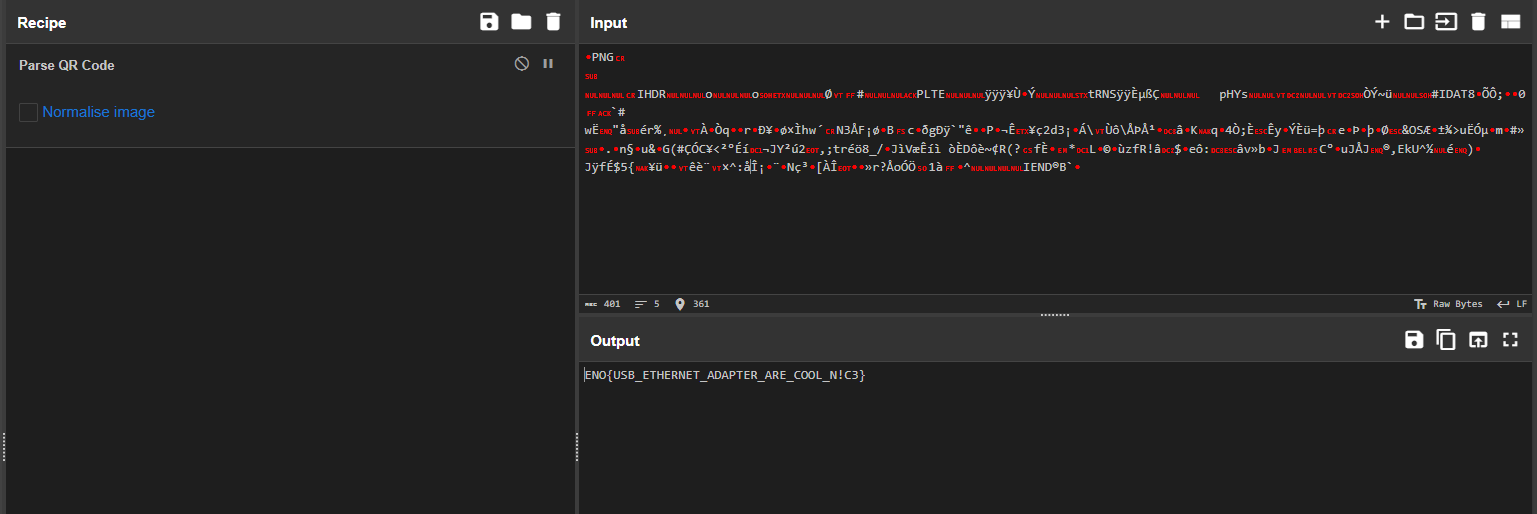
Task: Click the Normalise image label
Action: [98, 112]
